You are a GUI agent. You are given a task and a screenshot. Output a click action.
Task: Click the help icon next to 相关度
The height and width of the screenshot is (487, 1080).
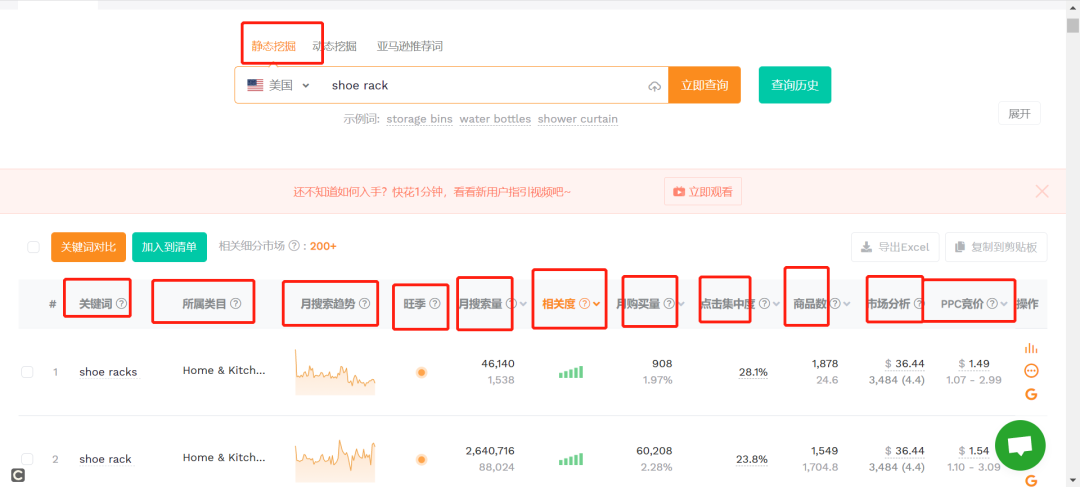[584, 303]
